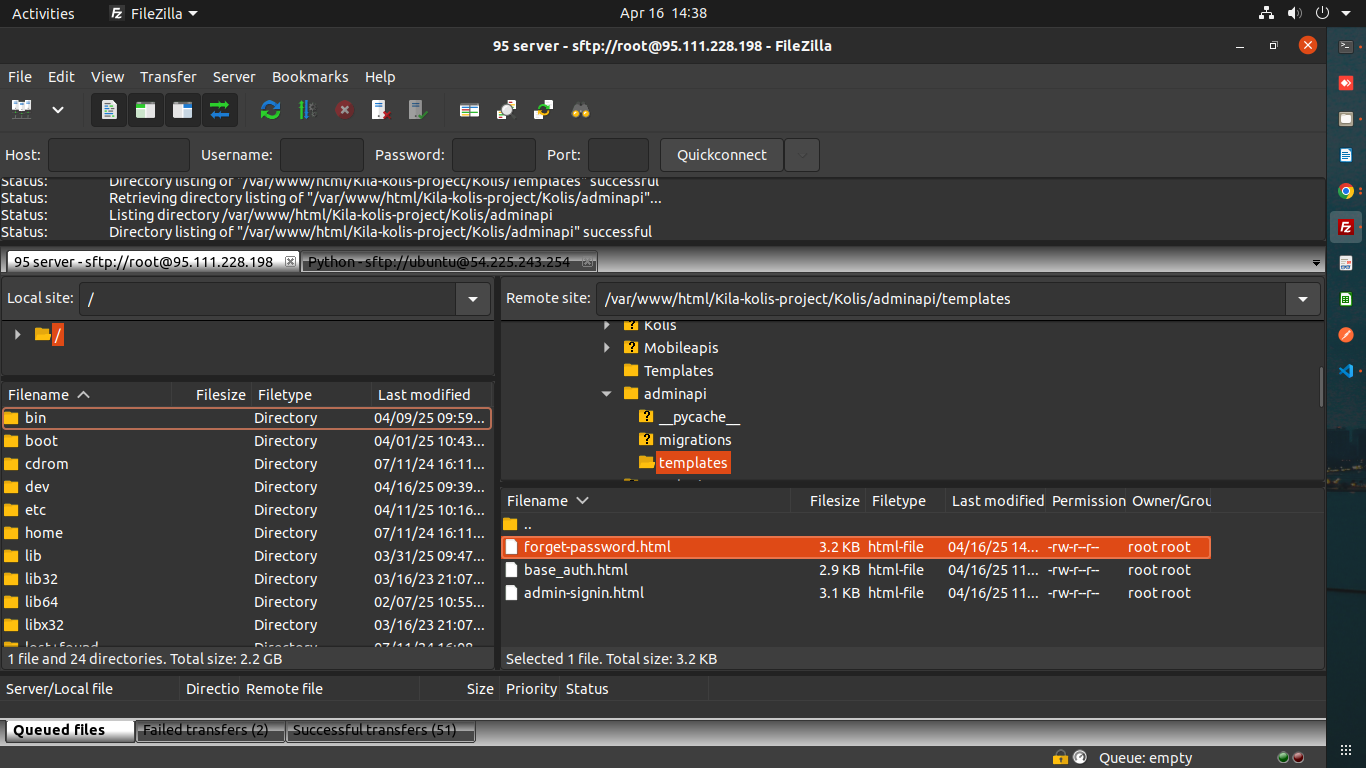Toggle local directory tree display
The image size is (1366, 768).
pyautogui.click(x=145, y=109)
